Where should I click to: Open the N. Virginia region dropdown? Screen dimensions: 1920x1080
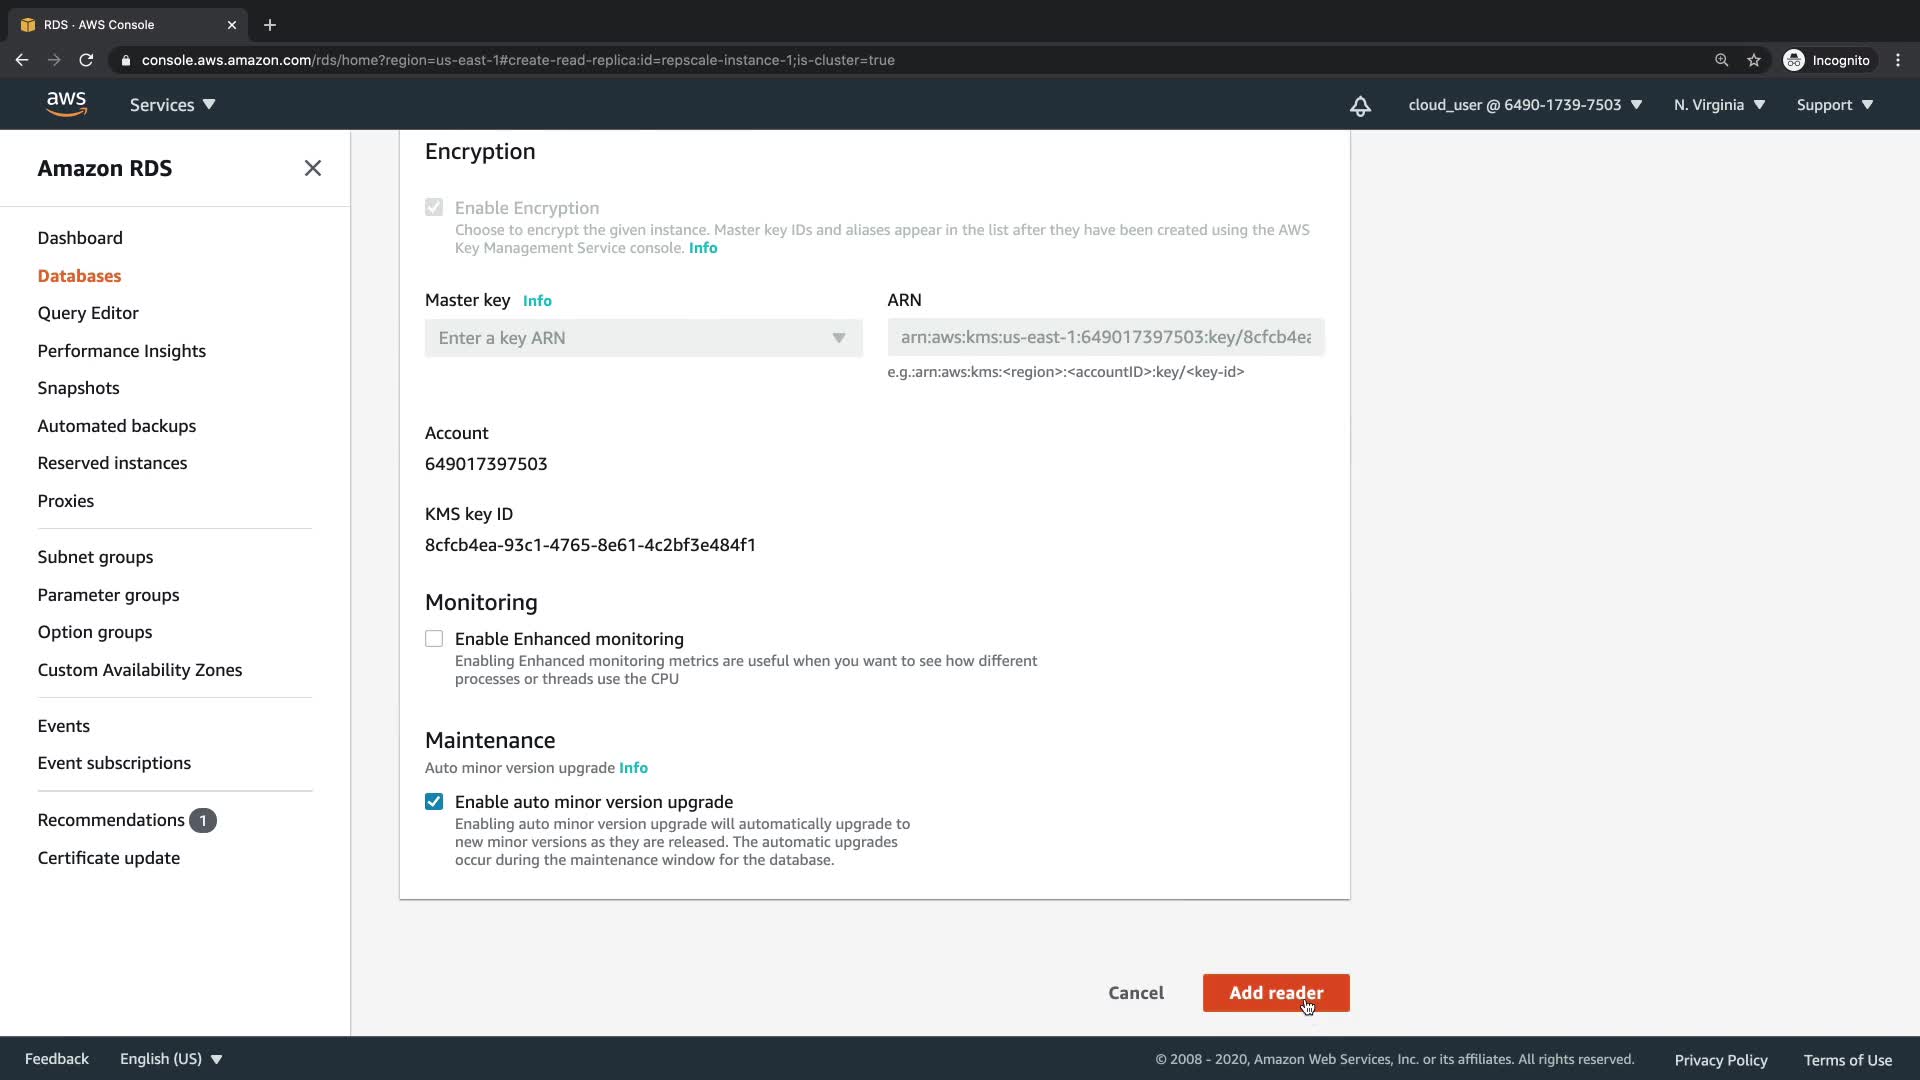click(1719, 105)
